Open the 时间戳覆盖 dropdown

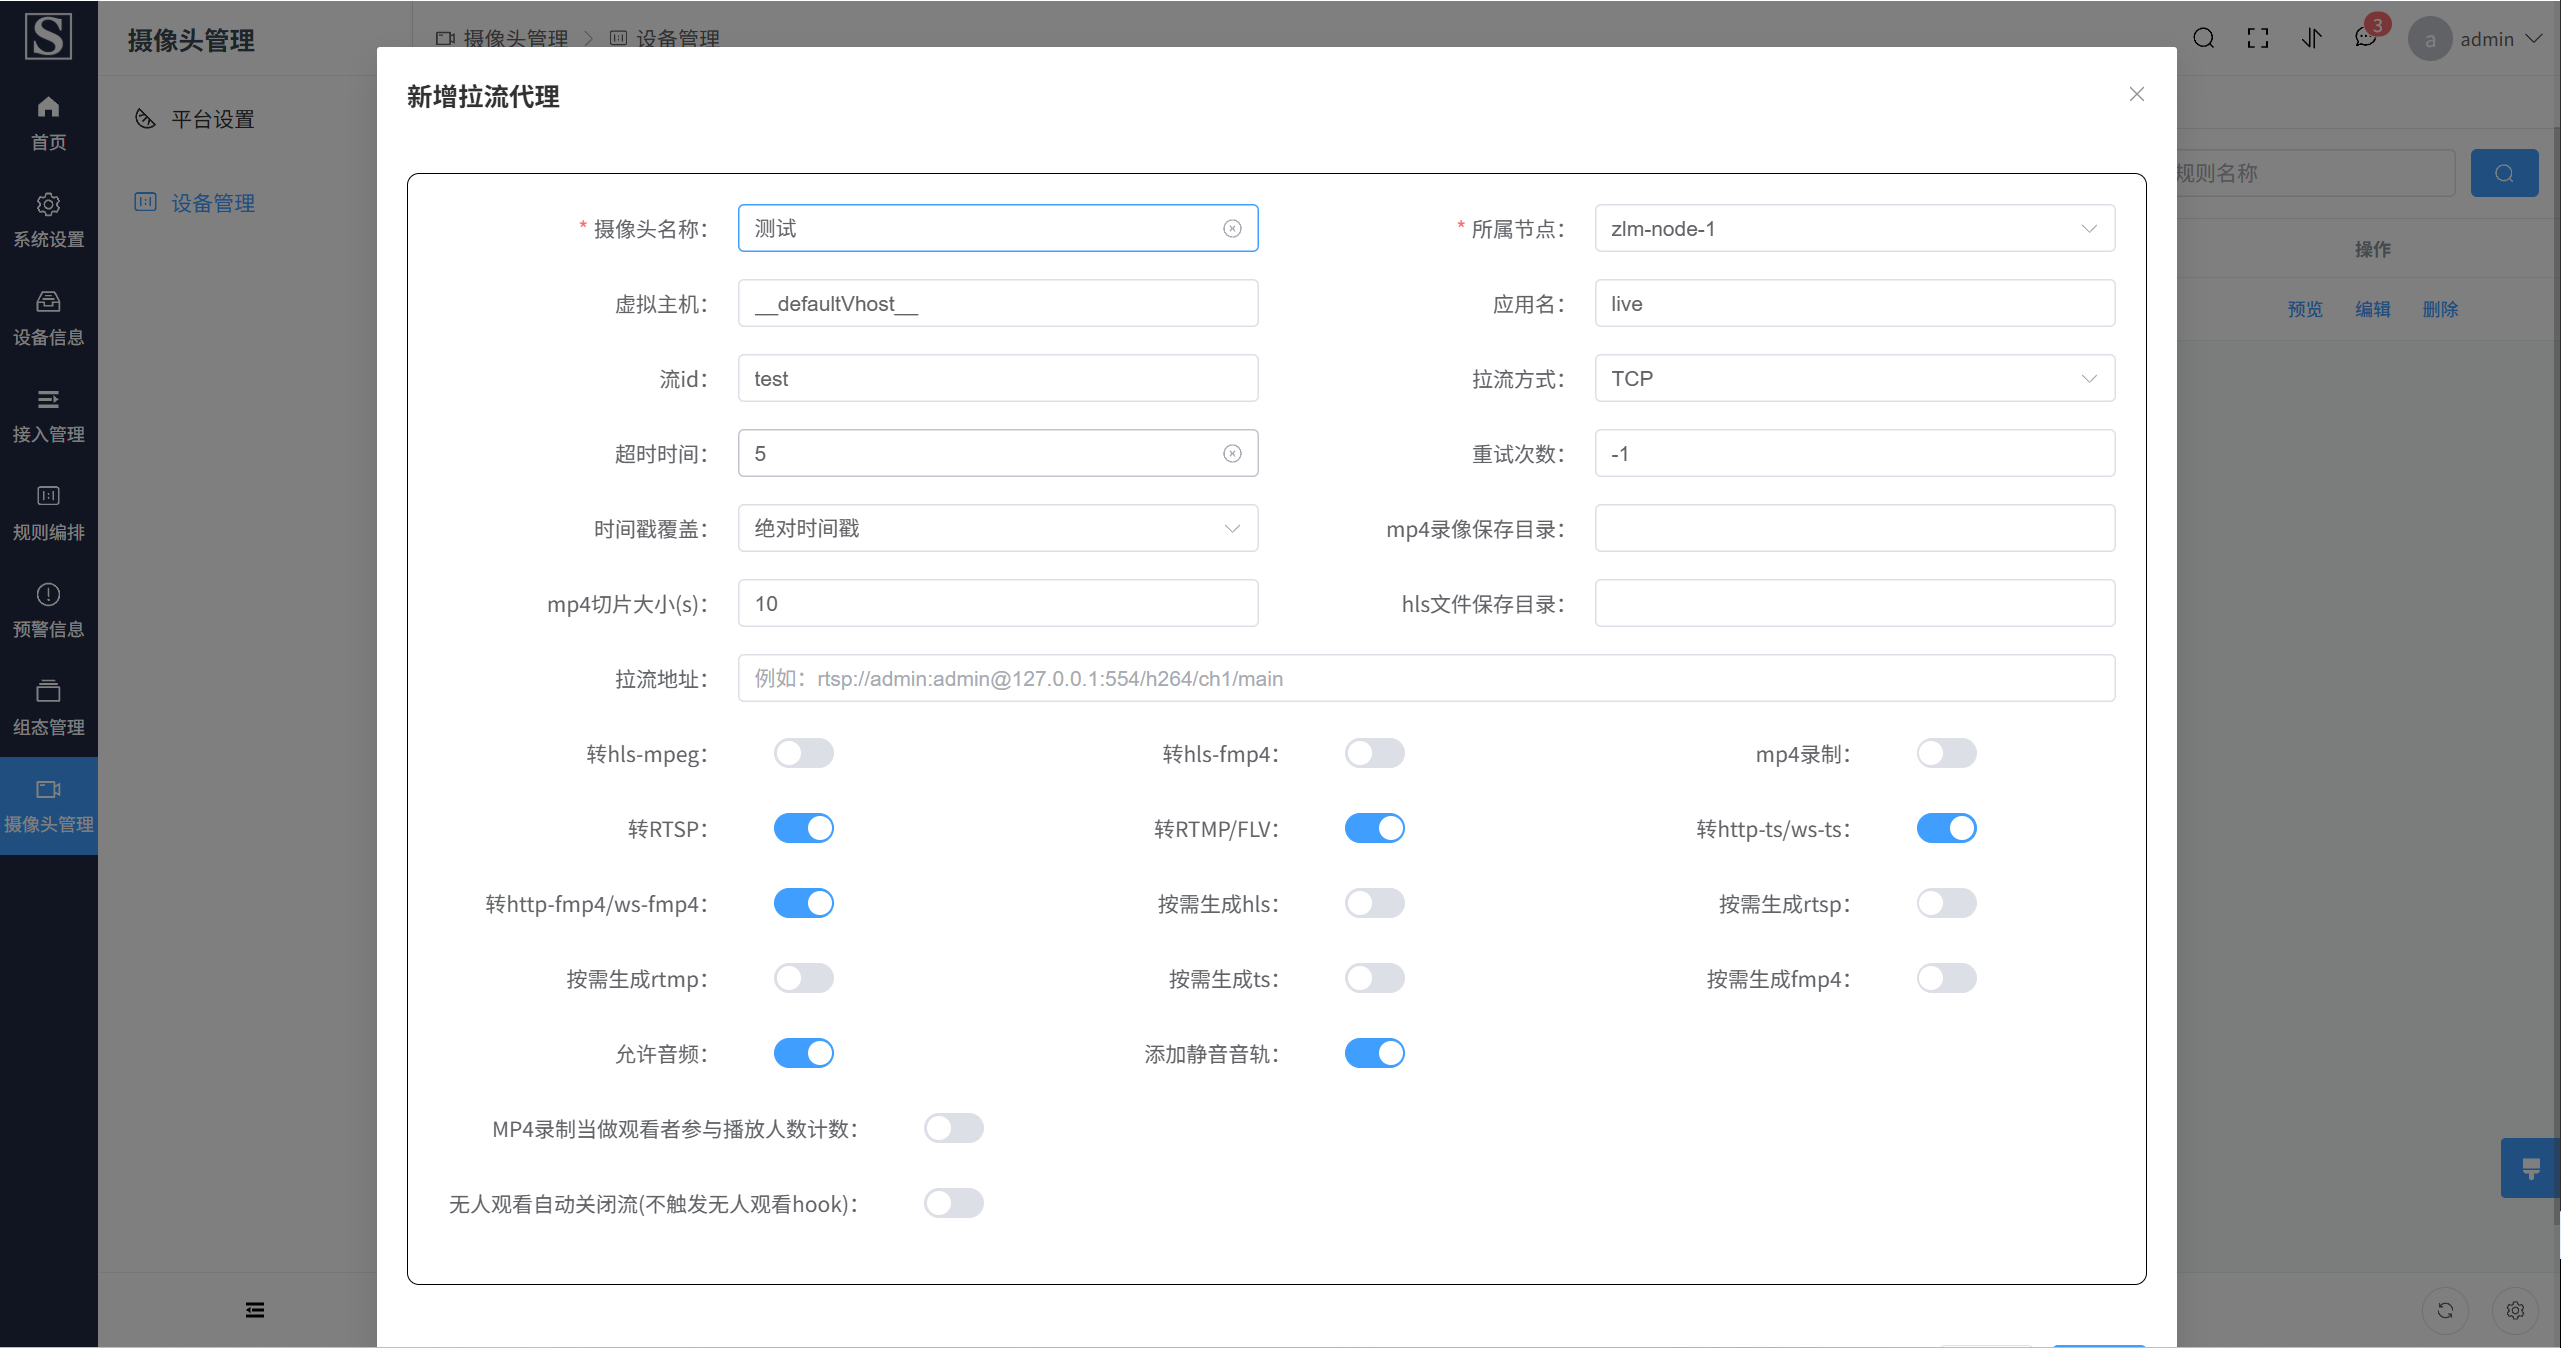pyautogui.click(x=997, y=529)
